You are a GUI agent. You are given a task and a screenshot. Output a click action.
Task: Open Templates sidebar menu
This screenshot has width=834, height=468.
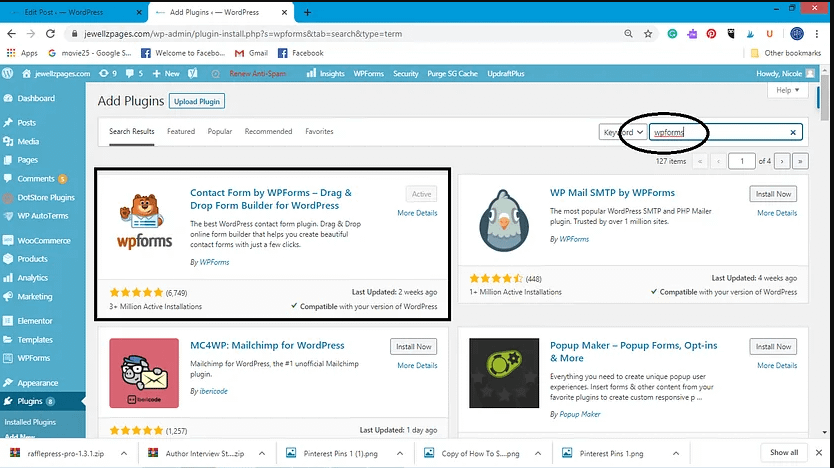35,340
